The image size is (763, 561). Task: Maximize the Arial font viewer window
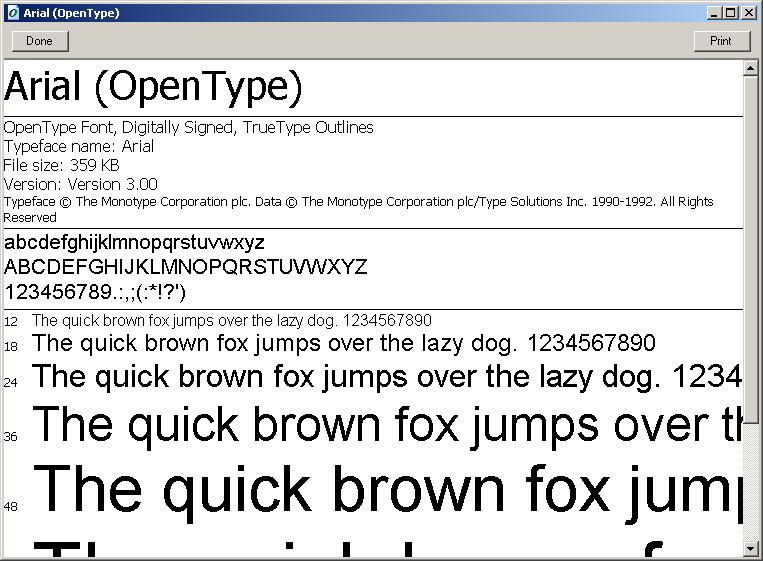point(730,13)
